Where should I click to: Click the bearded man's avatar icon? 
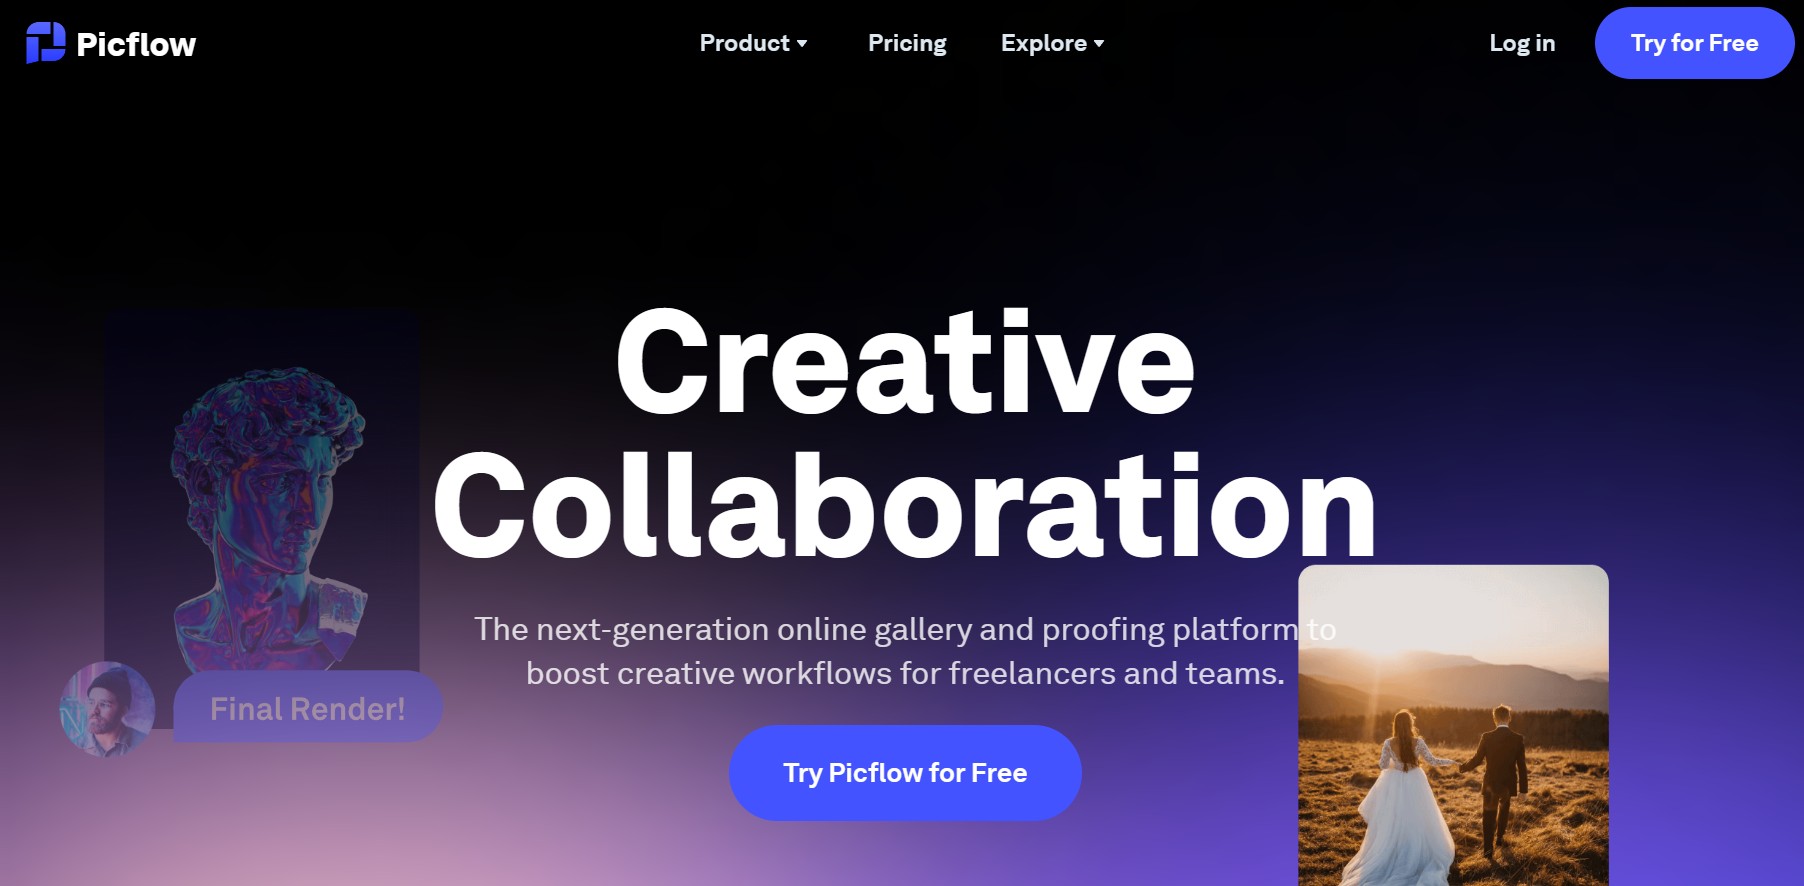(x=107, y=709)
